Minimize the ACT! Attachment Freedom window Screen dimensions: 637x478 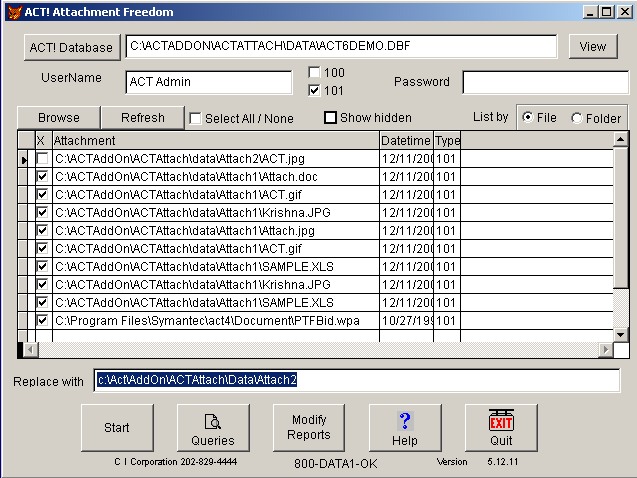[x=591, y=12]
